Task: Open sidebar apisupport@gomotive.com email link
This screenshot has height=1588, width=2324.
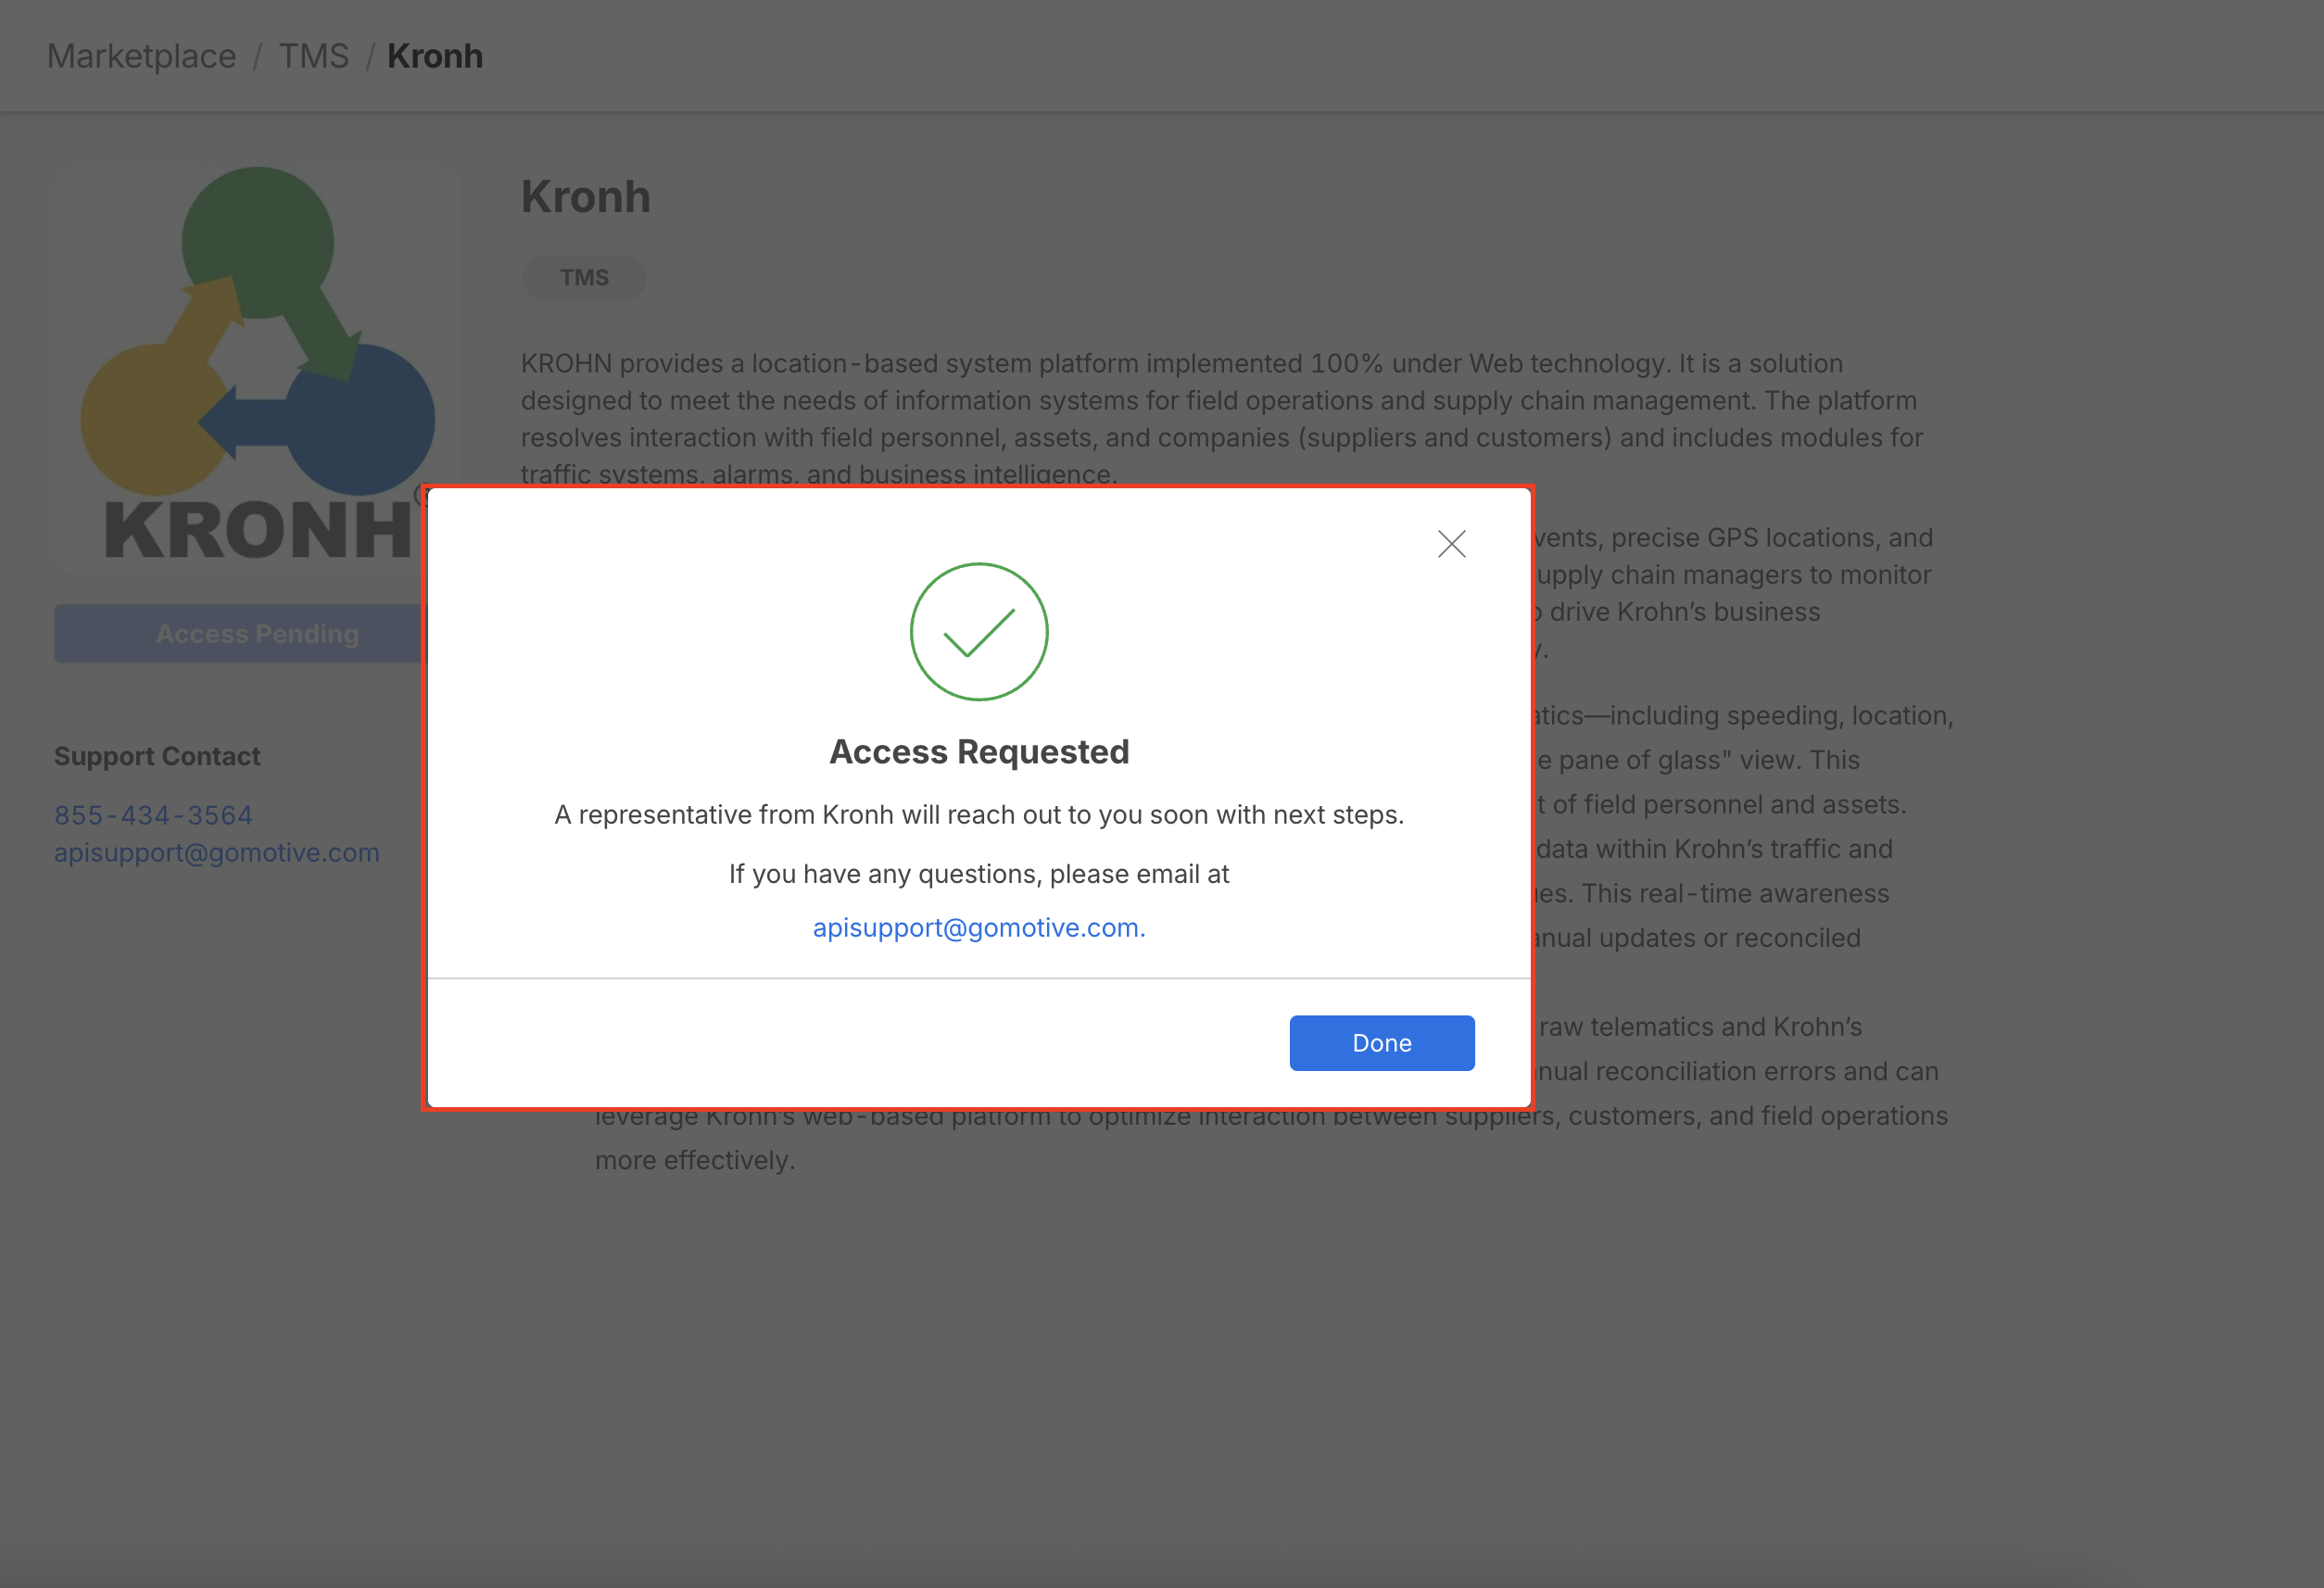Action: click(x=216, y=853)
